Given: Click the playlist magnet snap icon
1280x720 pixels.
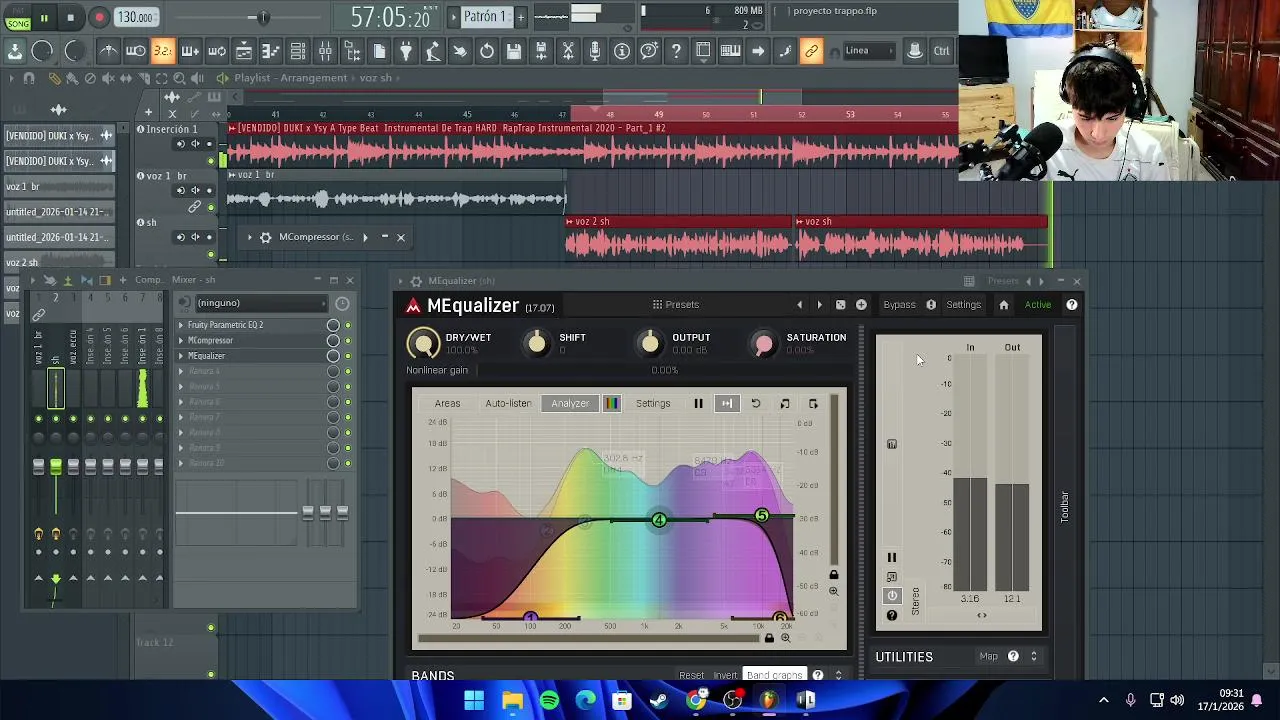Looking at the screenshot, I should [29, 78].
